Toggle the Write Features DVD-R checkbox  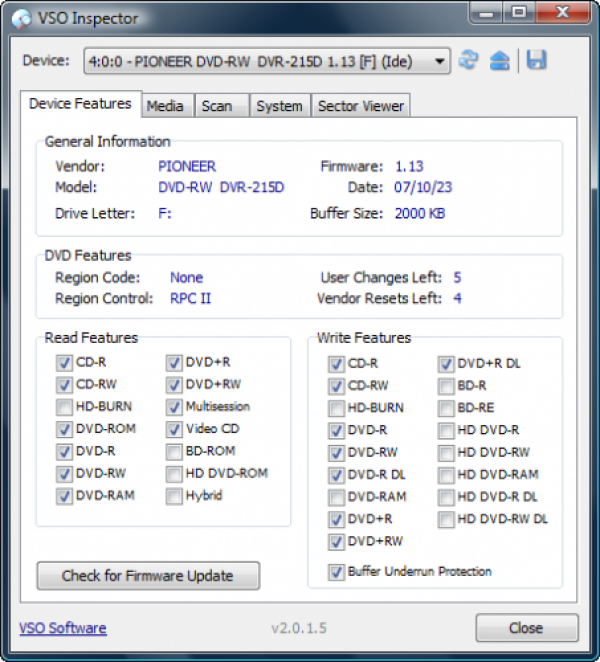336,431
